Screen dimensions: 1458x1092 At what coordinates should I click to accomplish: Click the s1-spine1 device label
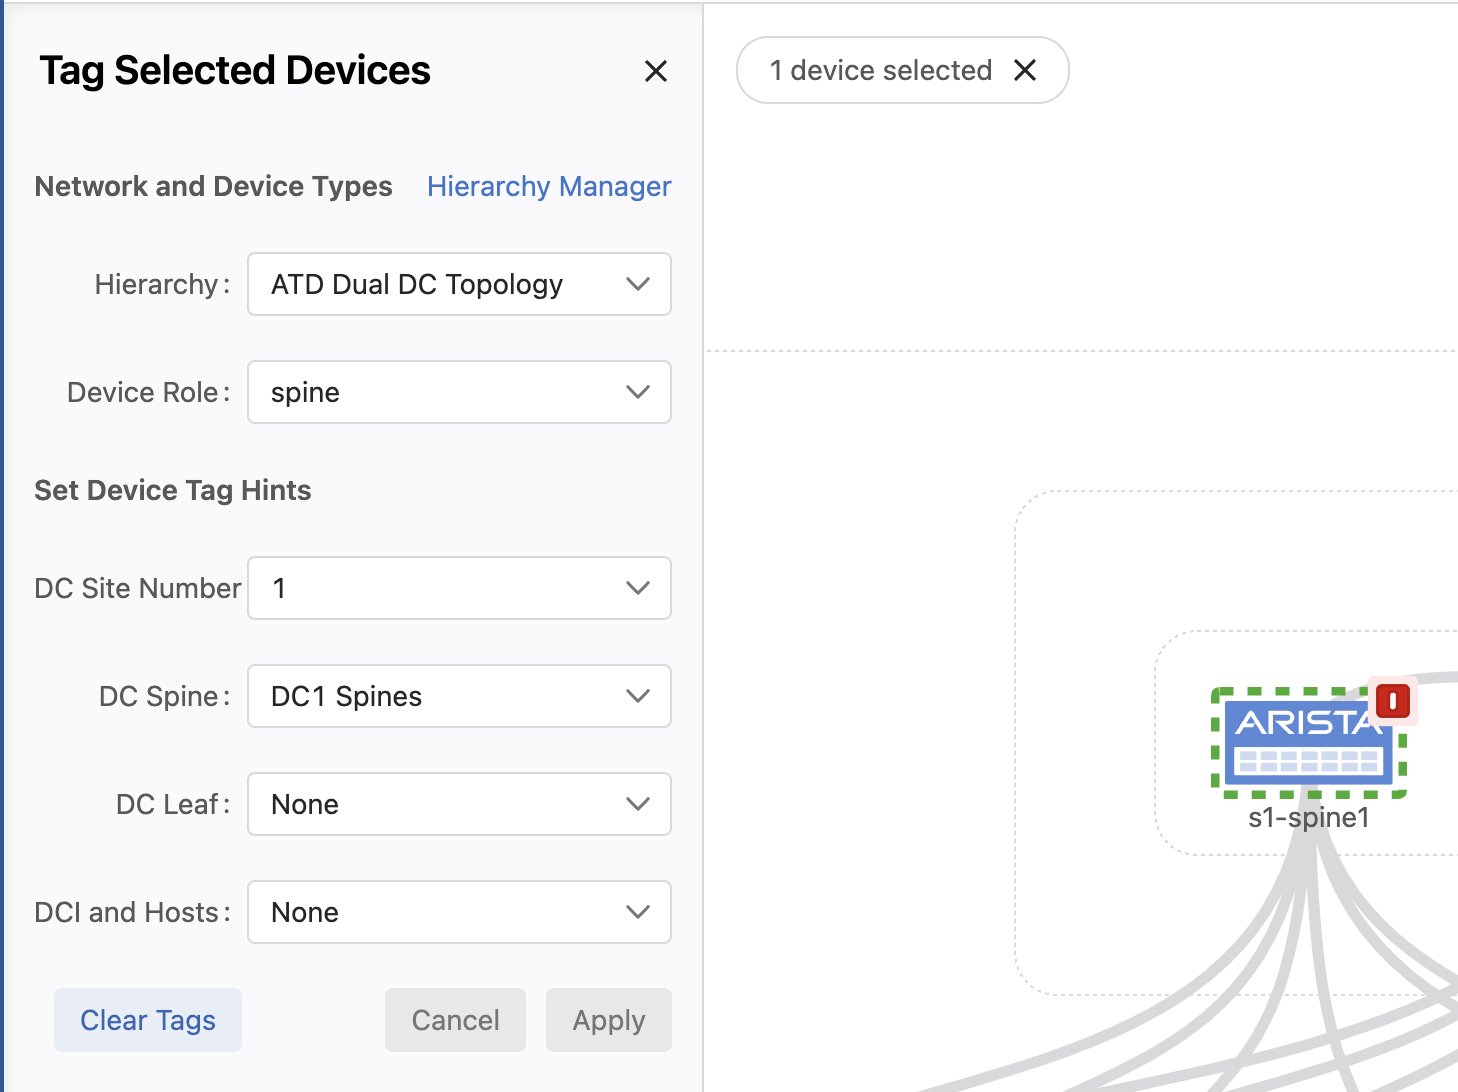click(x=1309, y=818)
